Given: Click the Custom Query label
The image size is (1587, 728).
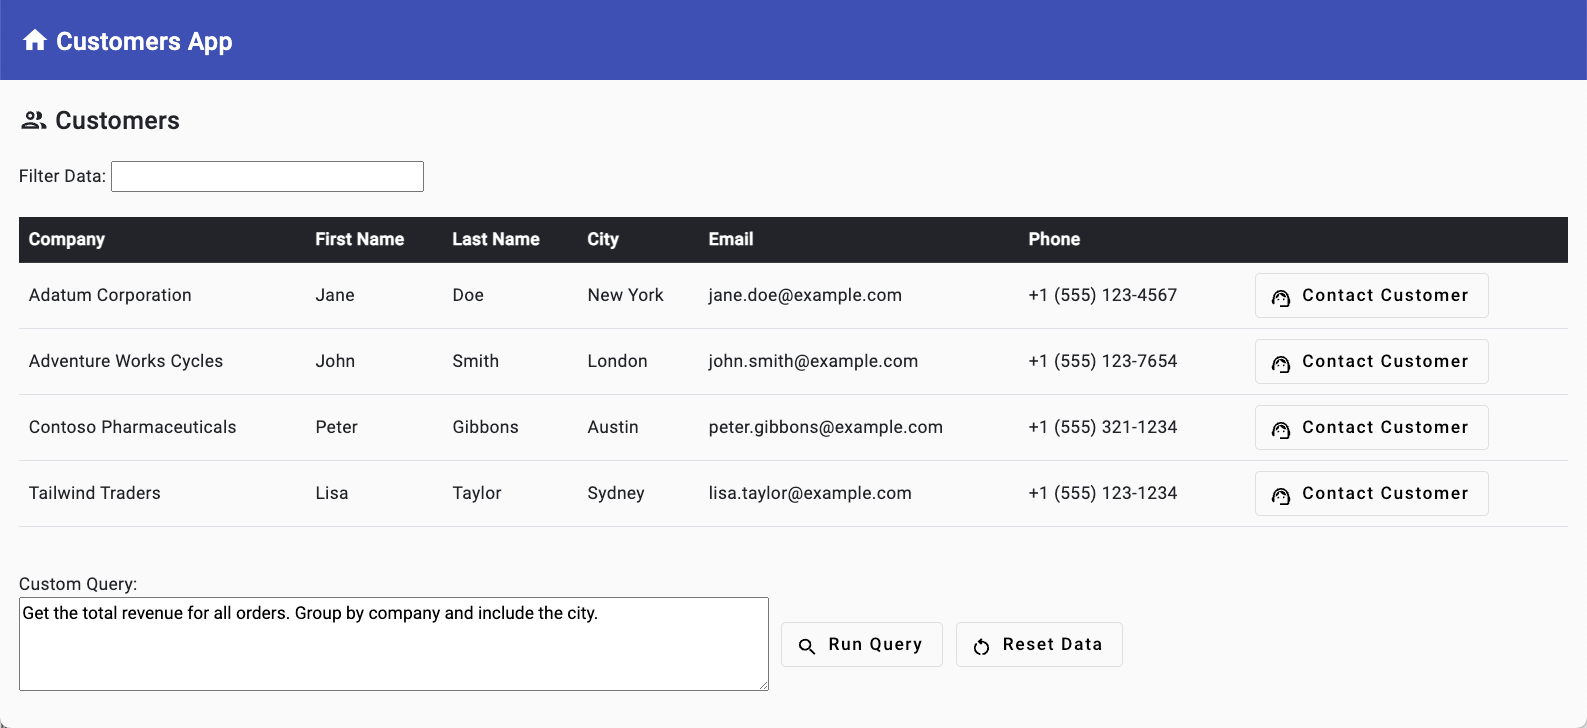Looking at the screenshot, I should [x=78, y=584].
